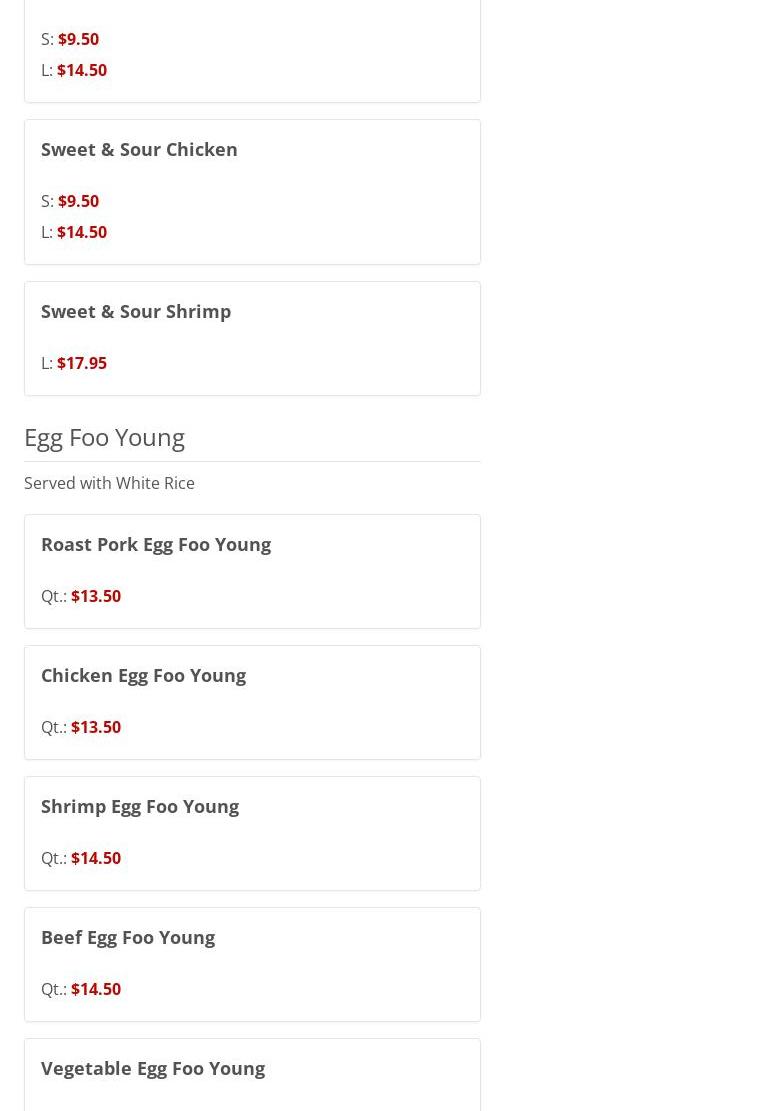Select Beef Egg Foo Young $14.50 price

click(x=96, y=989)
